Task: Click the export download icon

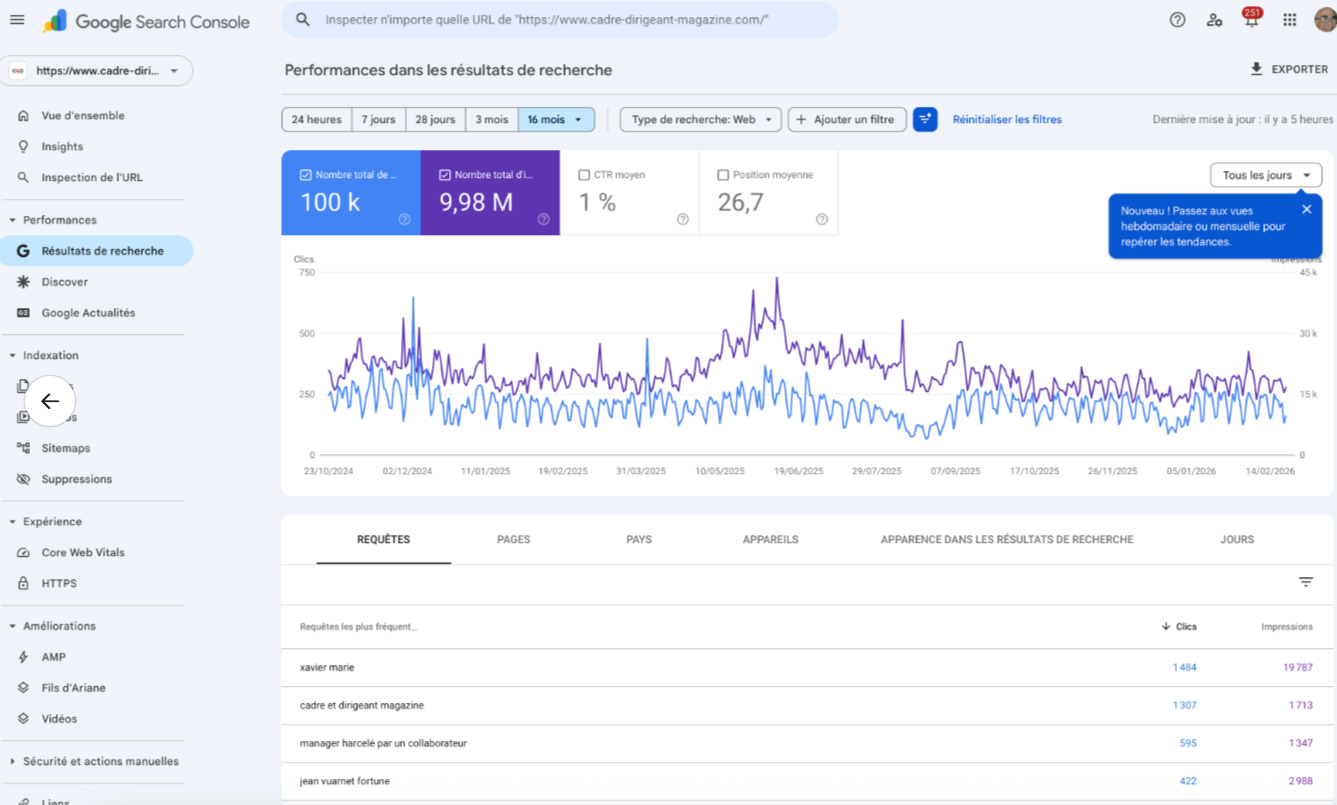Action: point(1257,69)
